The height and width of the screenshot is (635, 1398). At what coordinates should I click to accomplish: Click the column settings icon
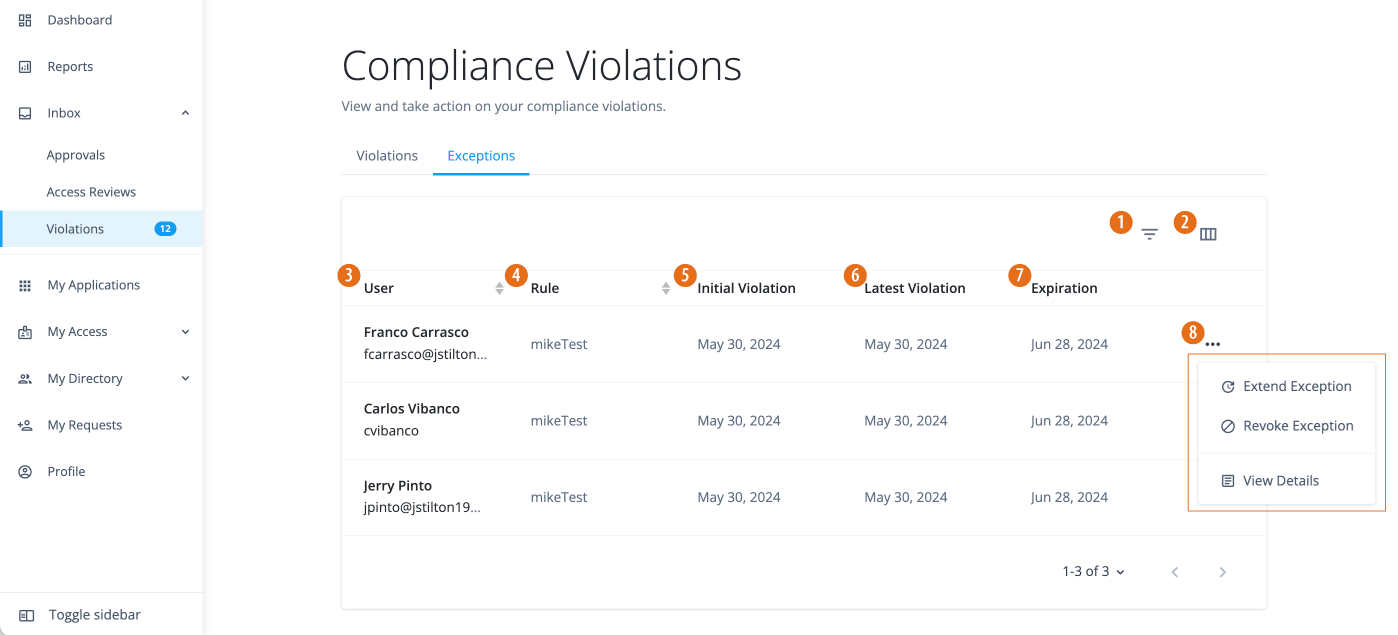tap(1208, 233)
